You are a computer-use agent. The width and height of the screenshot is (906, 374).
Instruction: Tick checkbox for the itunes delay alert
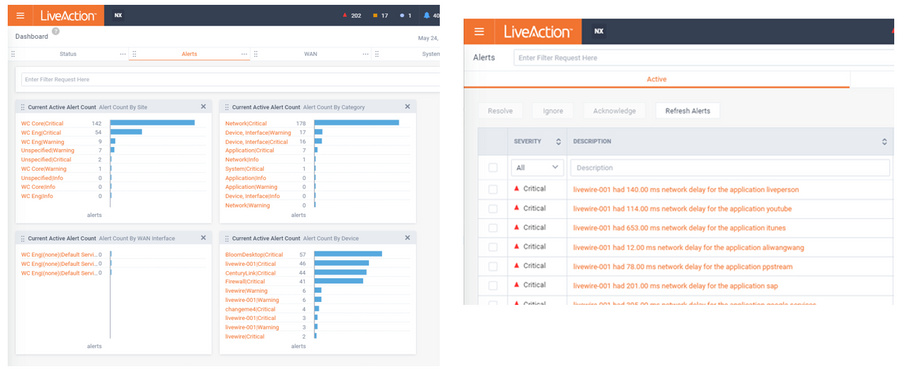493,228
